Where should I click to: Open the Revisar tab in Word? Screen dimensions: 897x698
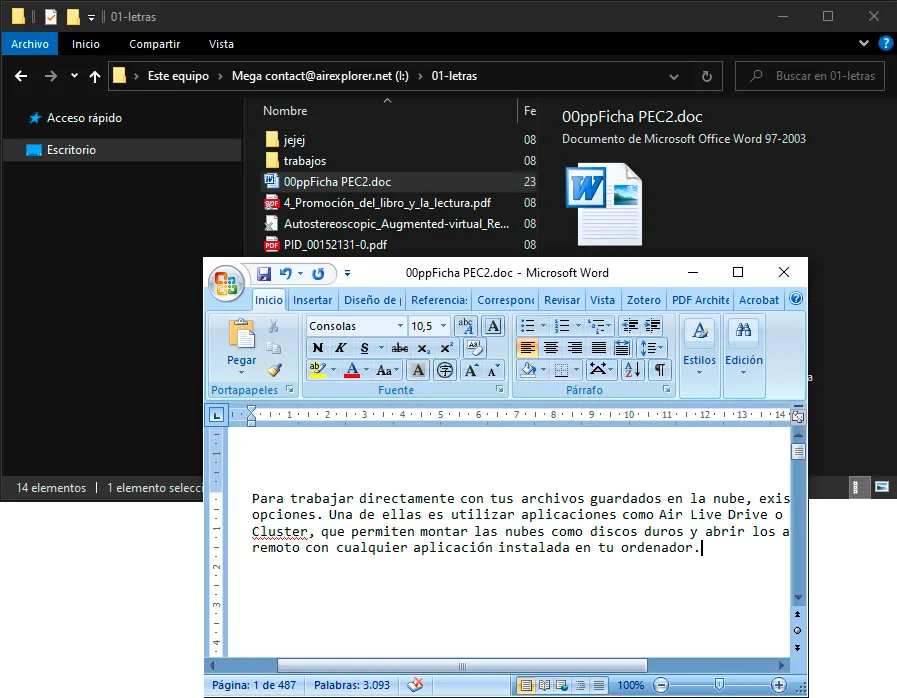562,300
